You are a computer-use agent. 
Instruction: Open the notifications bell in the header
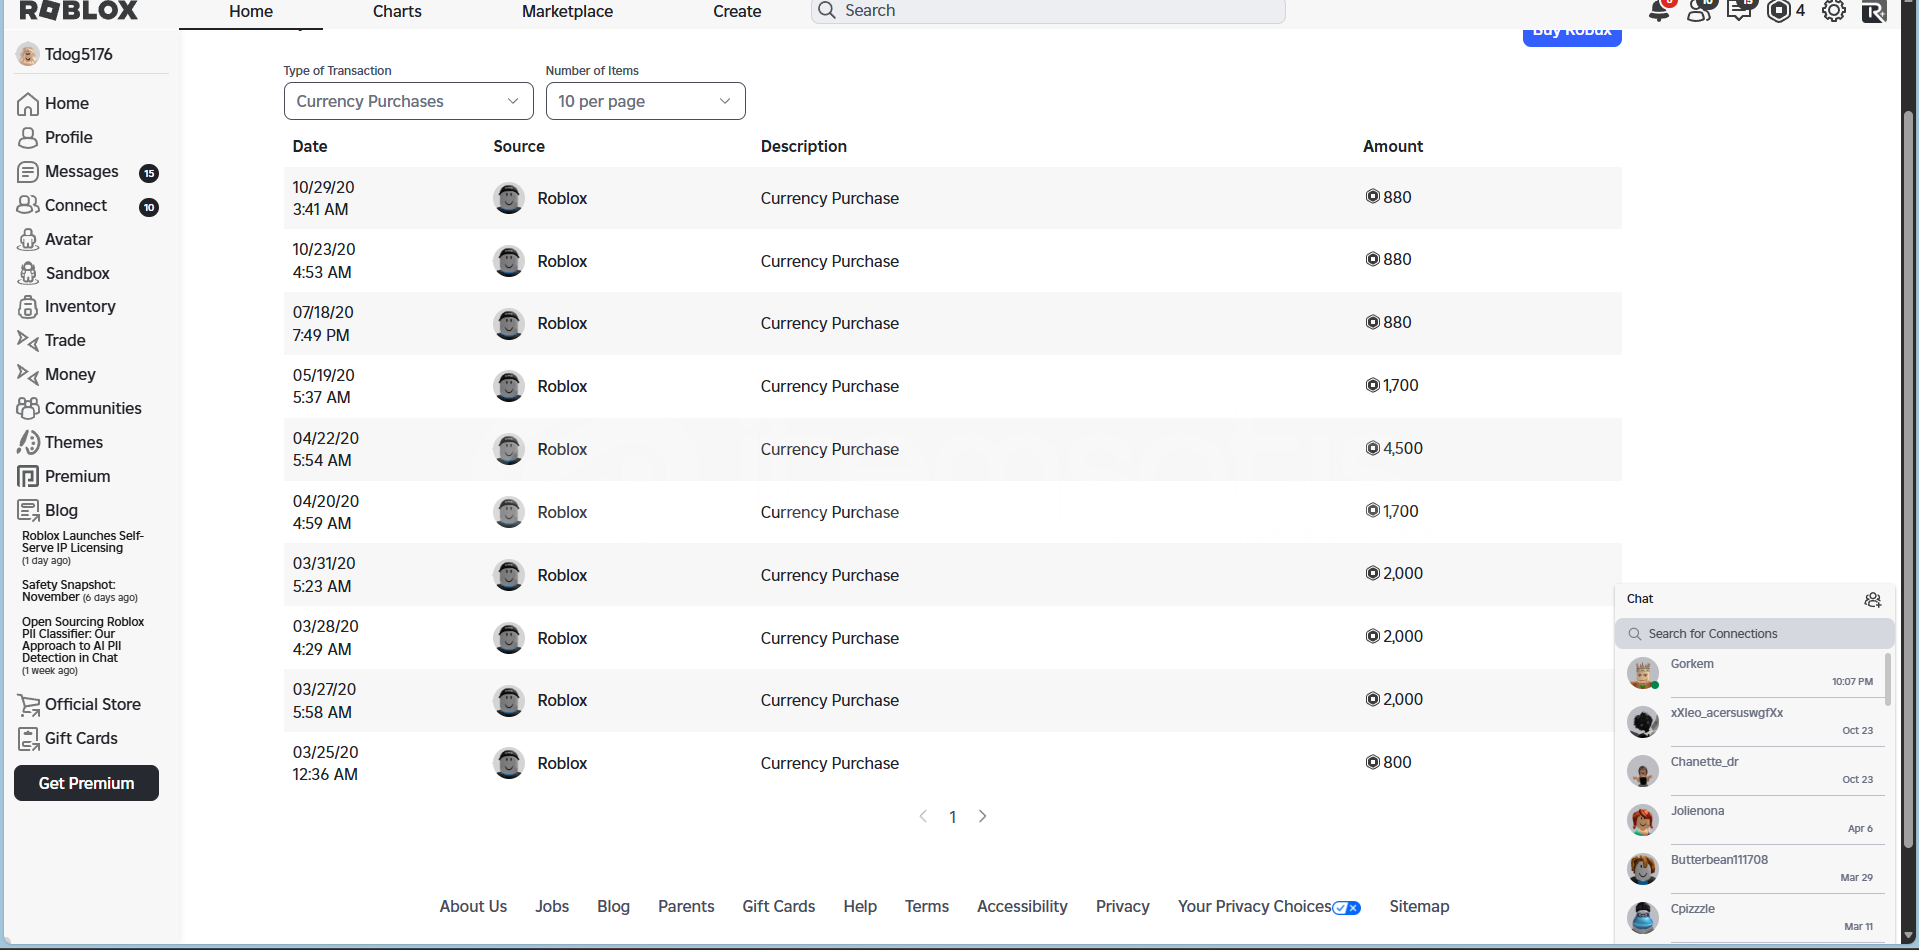(x=1659, y=11)
